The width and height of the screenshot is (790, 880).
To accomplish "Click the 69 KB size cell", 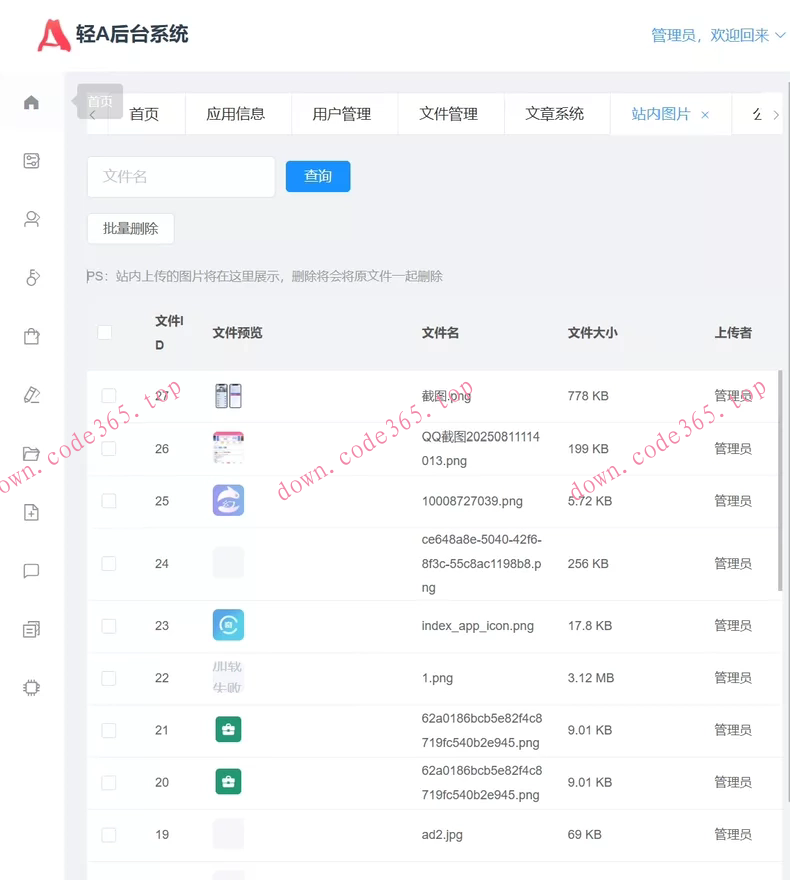I will tap(585, 835).
